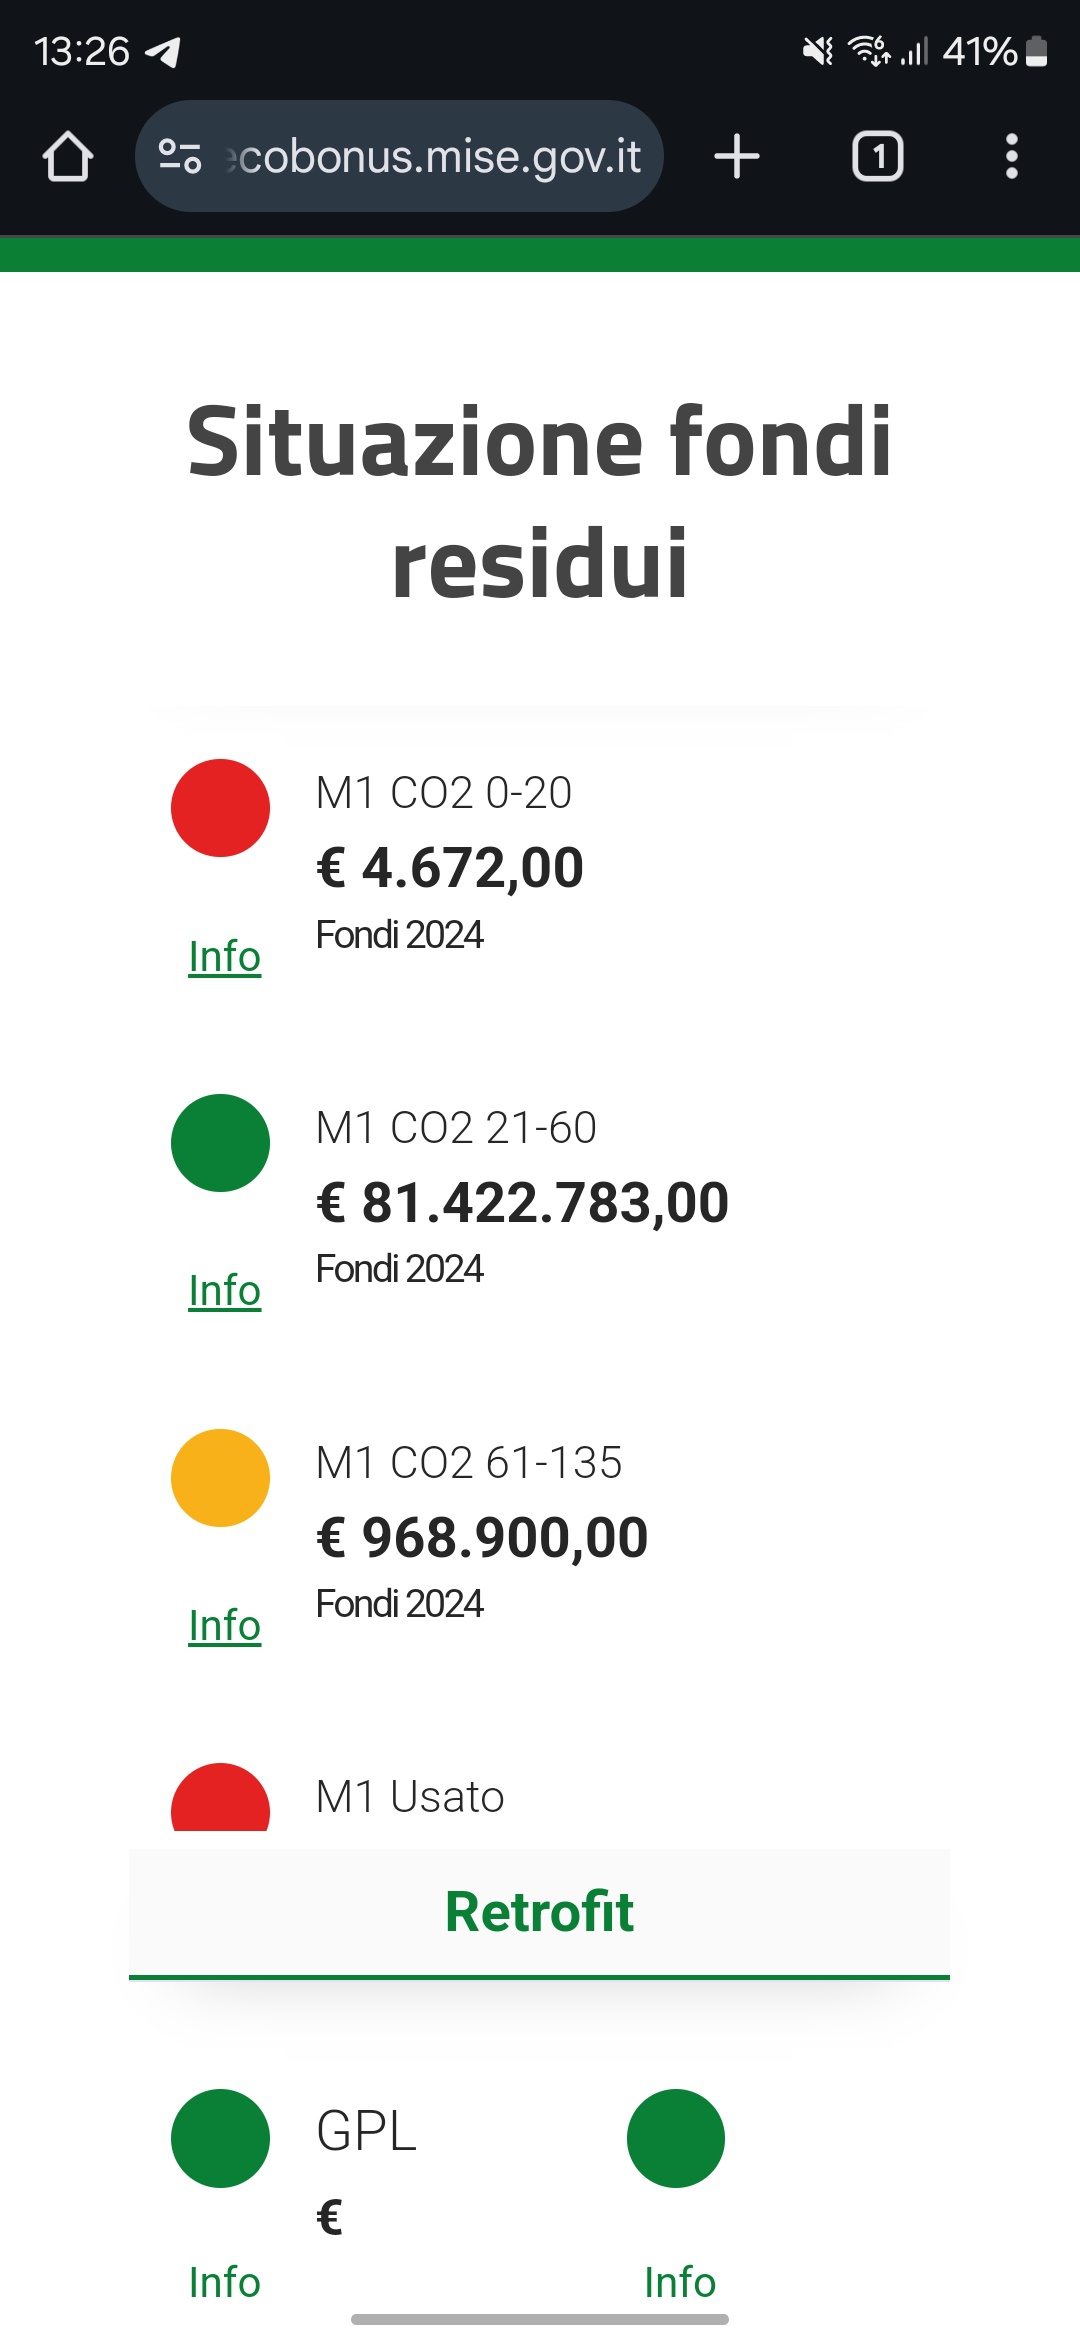Screen dimensions: 1080x2340
Task: Click the yellow circle for M1 CO2 61-135
Action: click(220, 1478)
